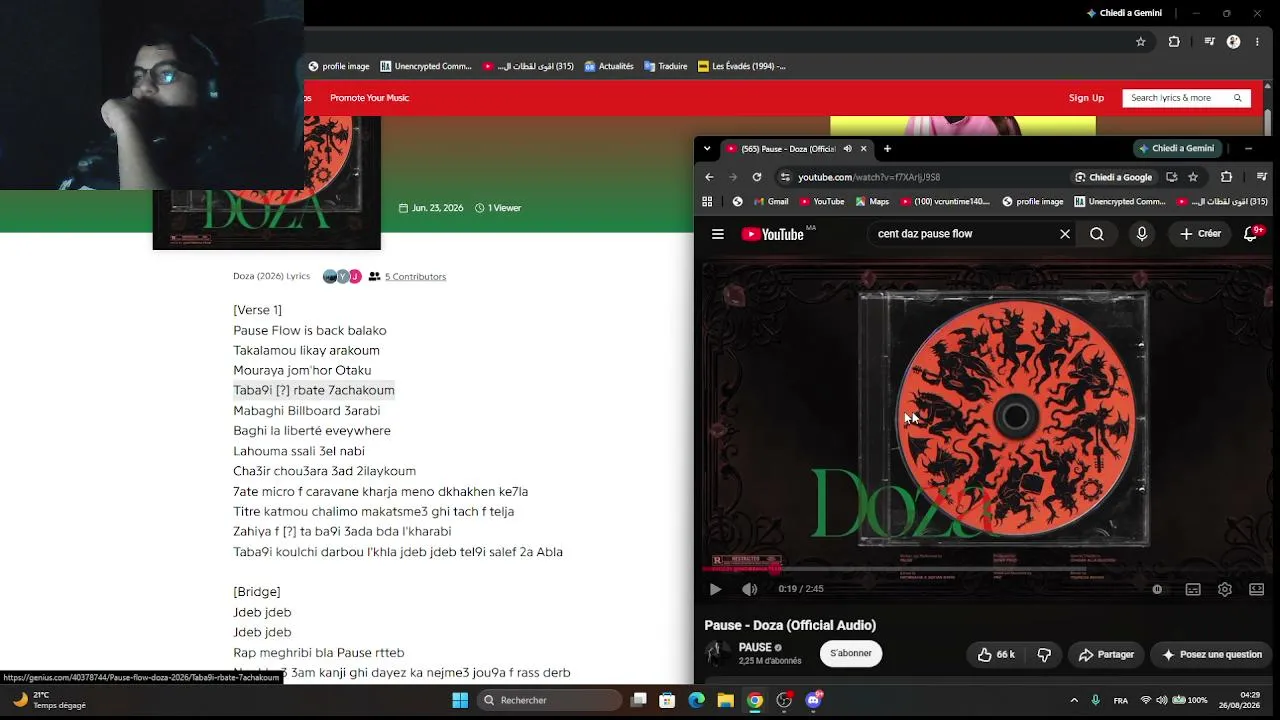Share the video with Partager button
Screen dimensions: 1280x720
coord(1106,654)
